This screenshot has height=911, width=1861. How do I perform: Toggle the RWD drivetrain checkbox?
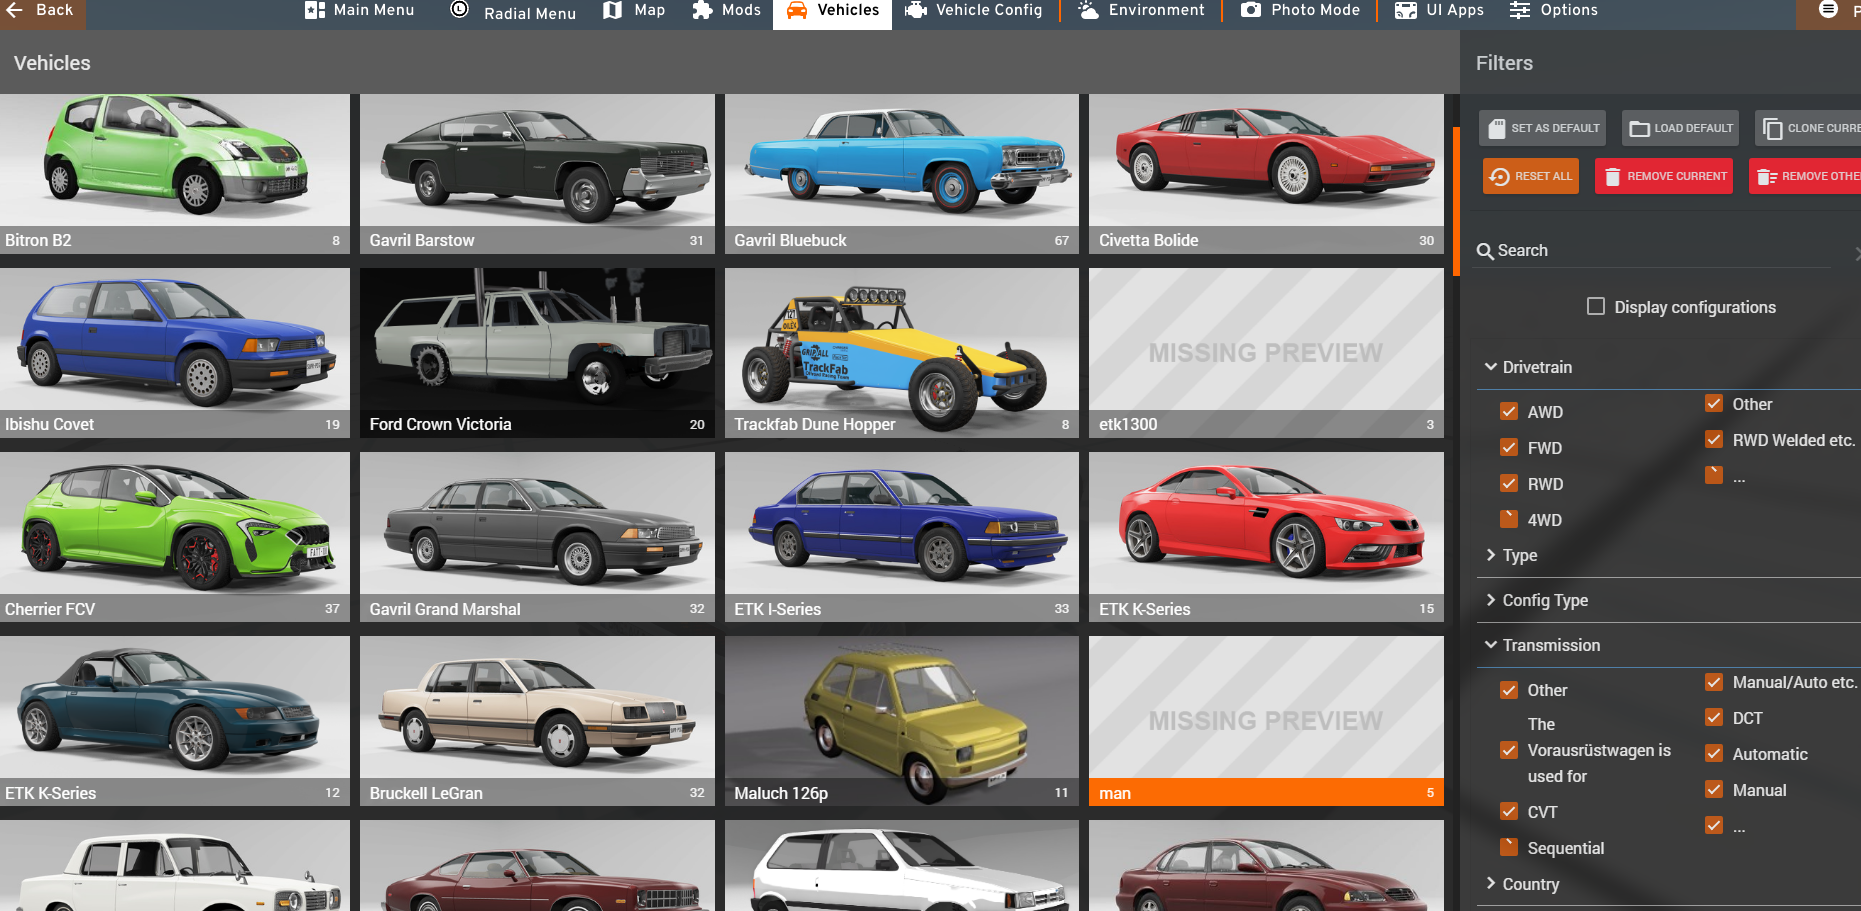[1509, 483]
